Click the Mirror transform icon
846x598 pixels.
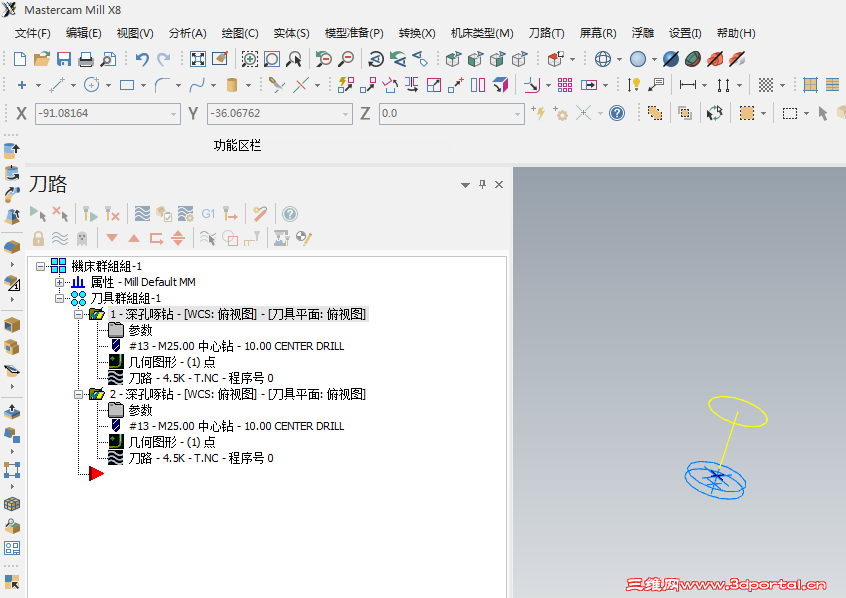coord(412,85)
